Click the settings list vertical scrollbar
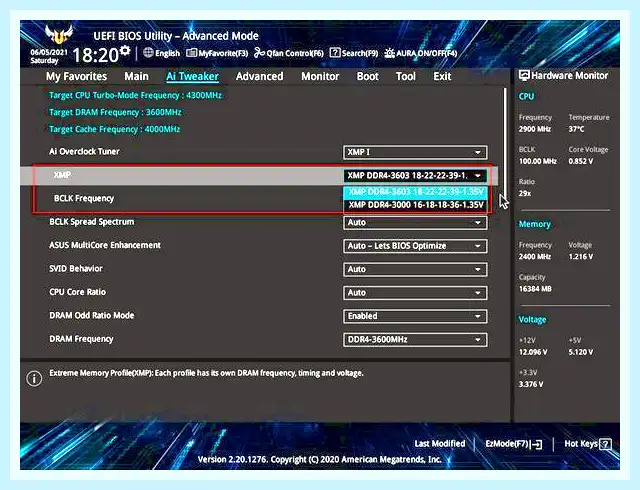 pos(505,143)
